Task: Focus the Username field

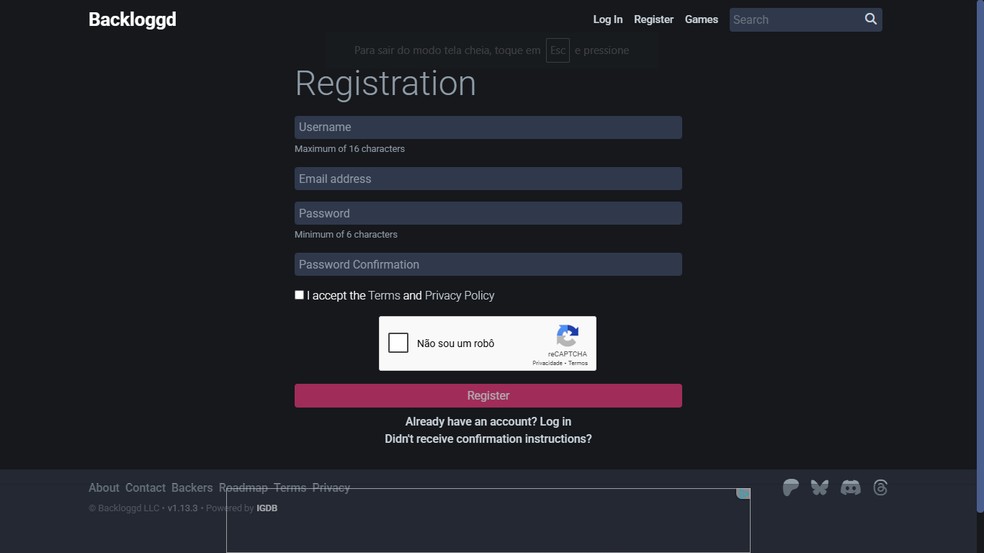Action: point(488,127)
